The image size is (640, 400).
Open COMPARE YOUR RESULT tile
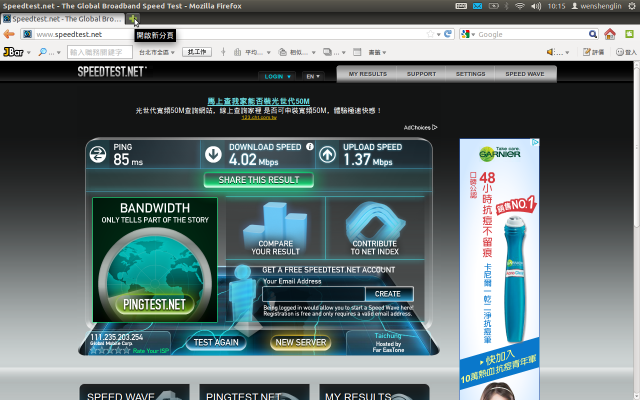coord(276,228)
